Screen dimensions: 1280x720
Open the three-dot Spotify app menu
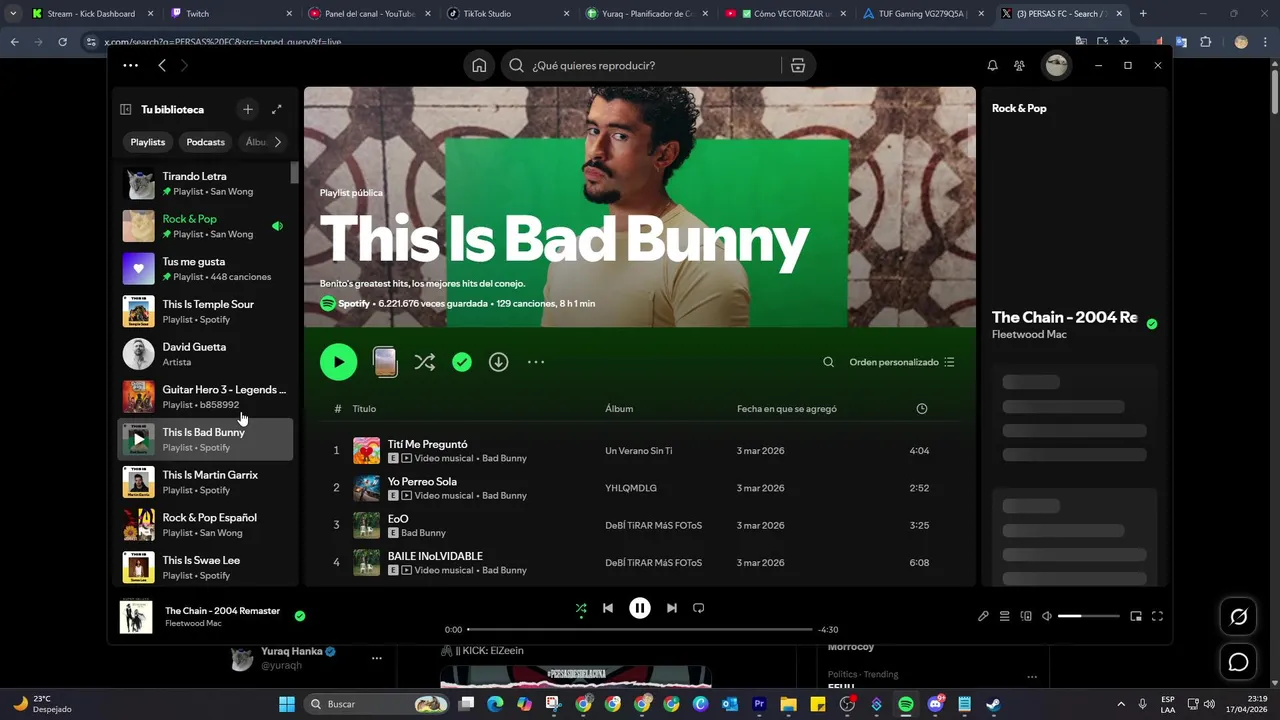131,65
